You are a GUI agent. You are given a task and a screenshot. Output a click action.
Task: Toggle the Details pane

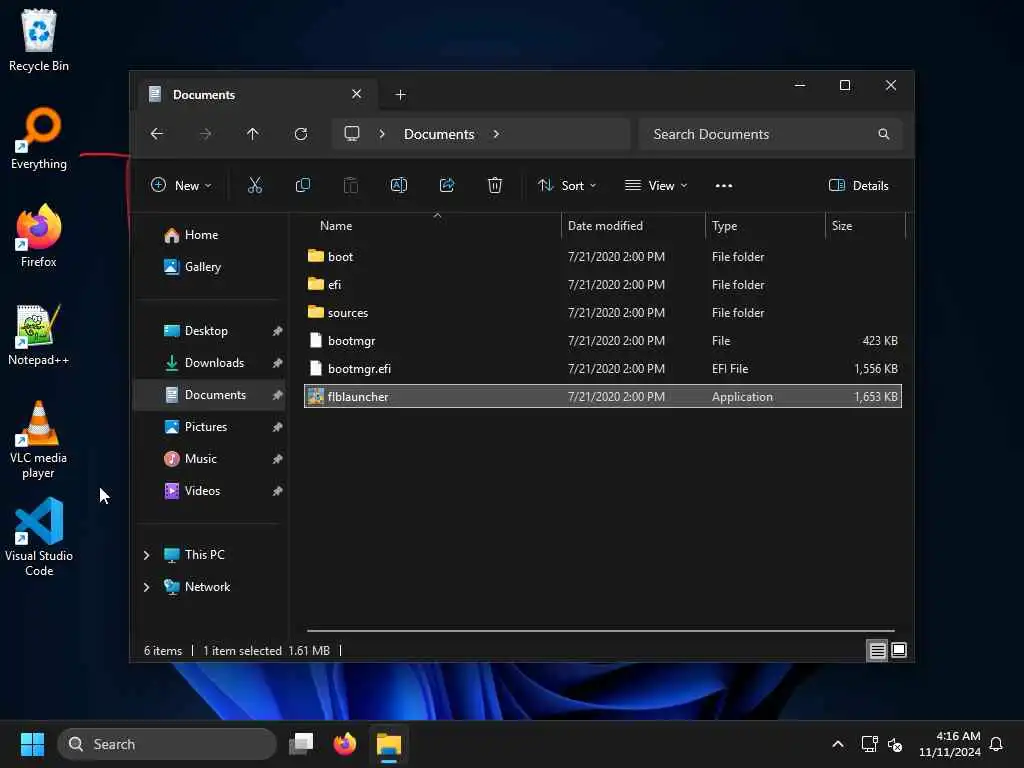point(859,185)
